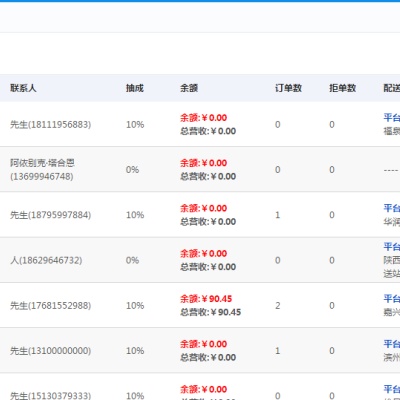Click red 余额:¥90.45 value

[206, 299]
